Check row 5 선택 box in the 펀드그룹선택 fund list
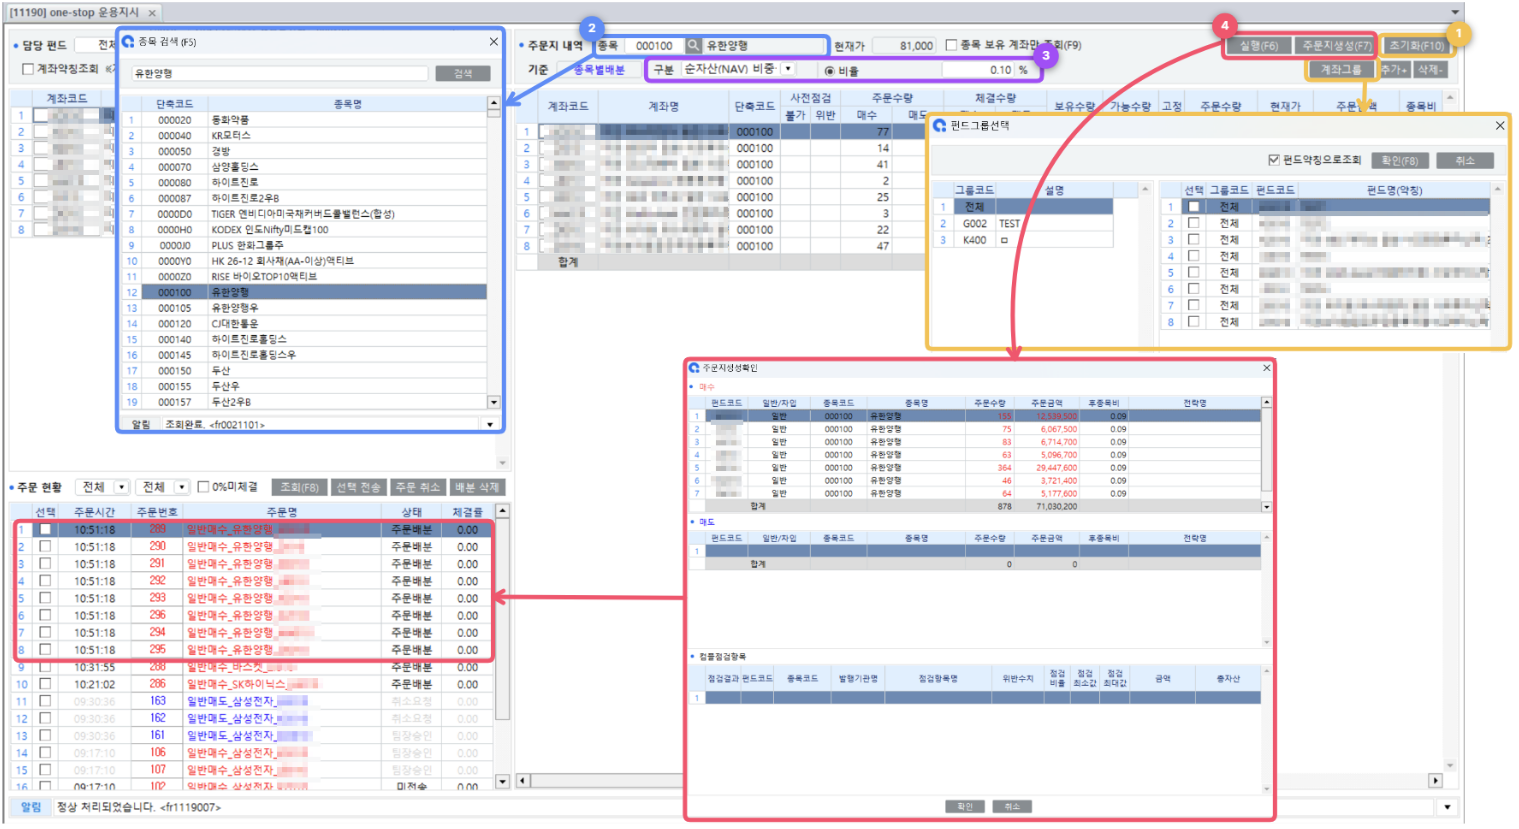The width and height of the screenshot is (1519, 829). click(x=1193, y=272)
